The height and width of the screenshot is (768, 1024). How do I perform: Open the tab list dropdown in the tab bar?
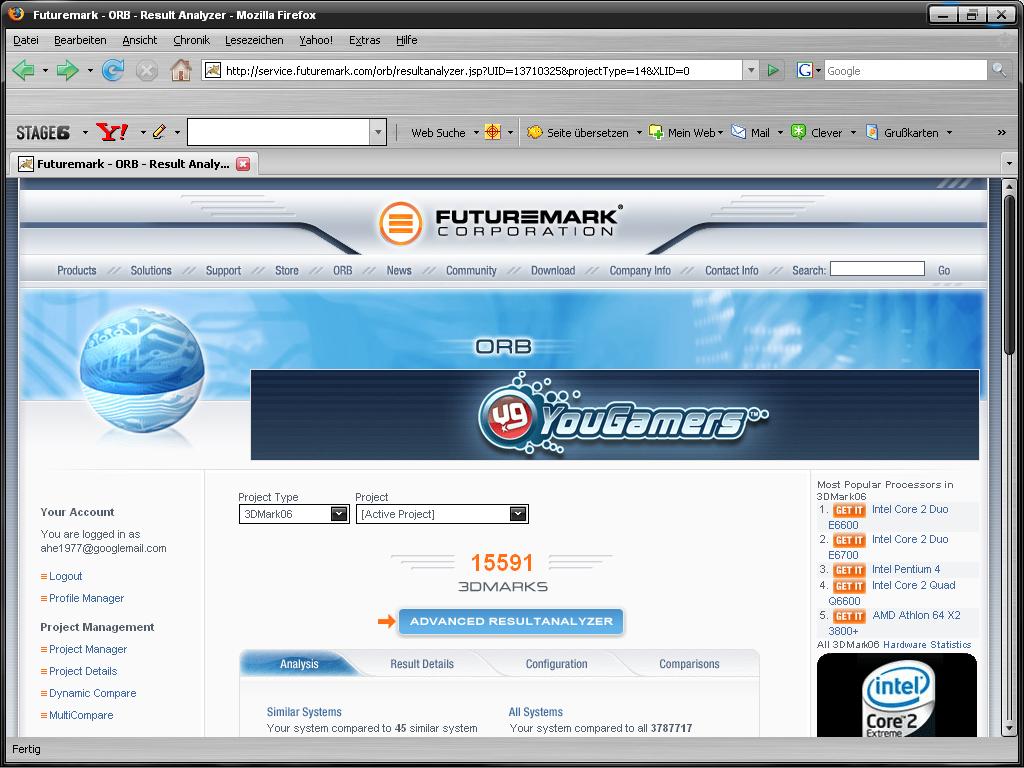[x=1009, y=164]
